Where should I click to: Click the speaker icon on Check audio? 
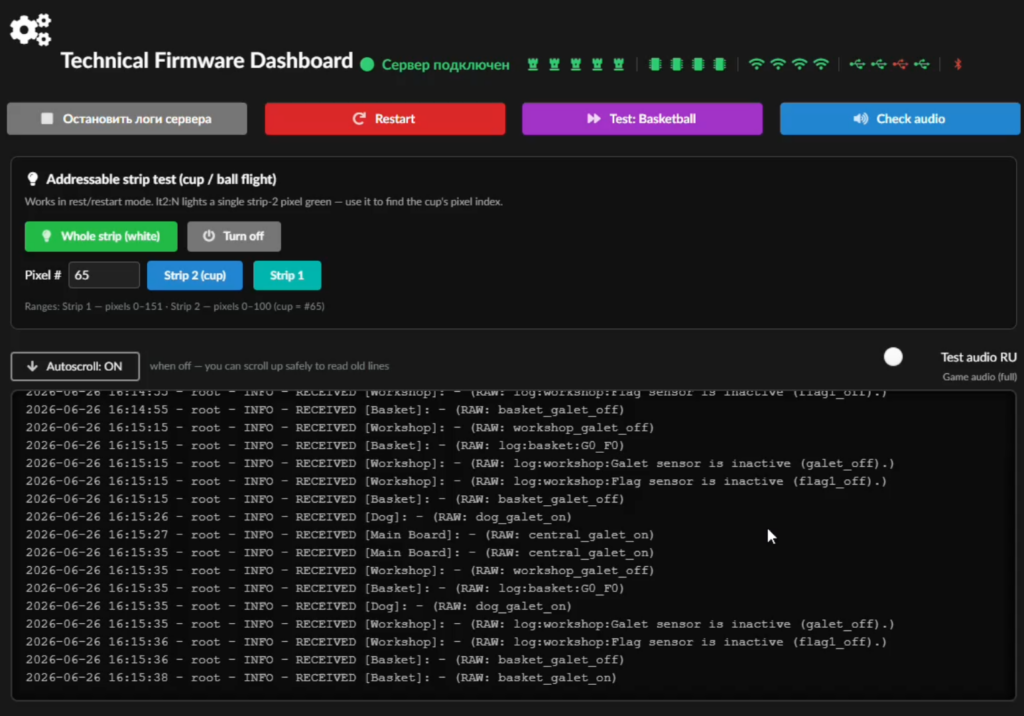tap(861, 118)
